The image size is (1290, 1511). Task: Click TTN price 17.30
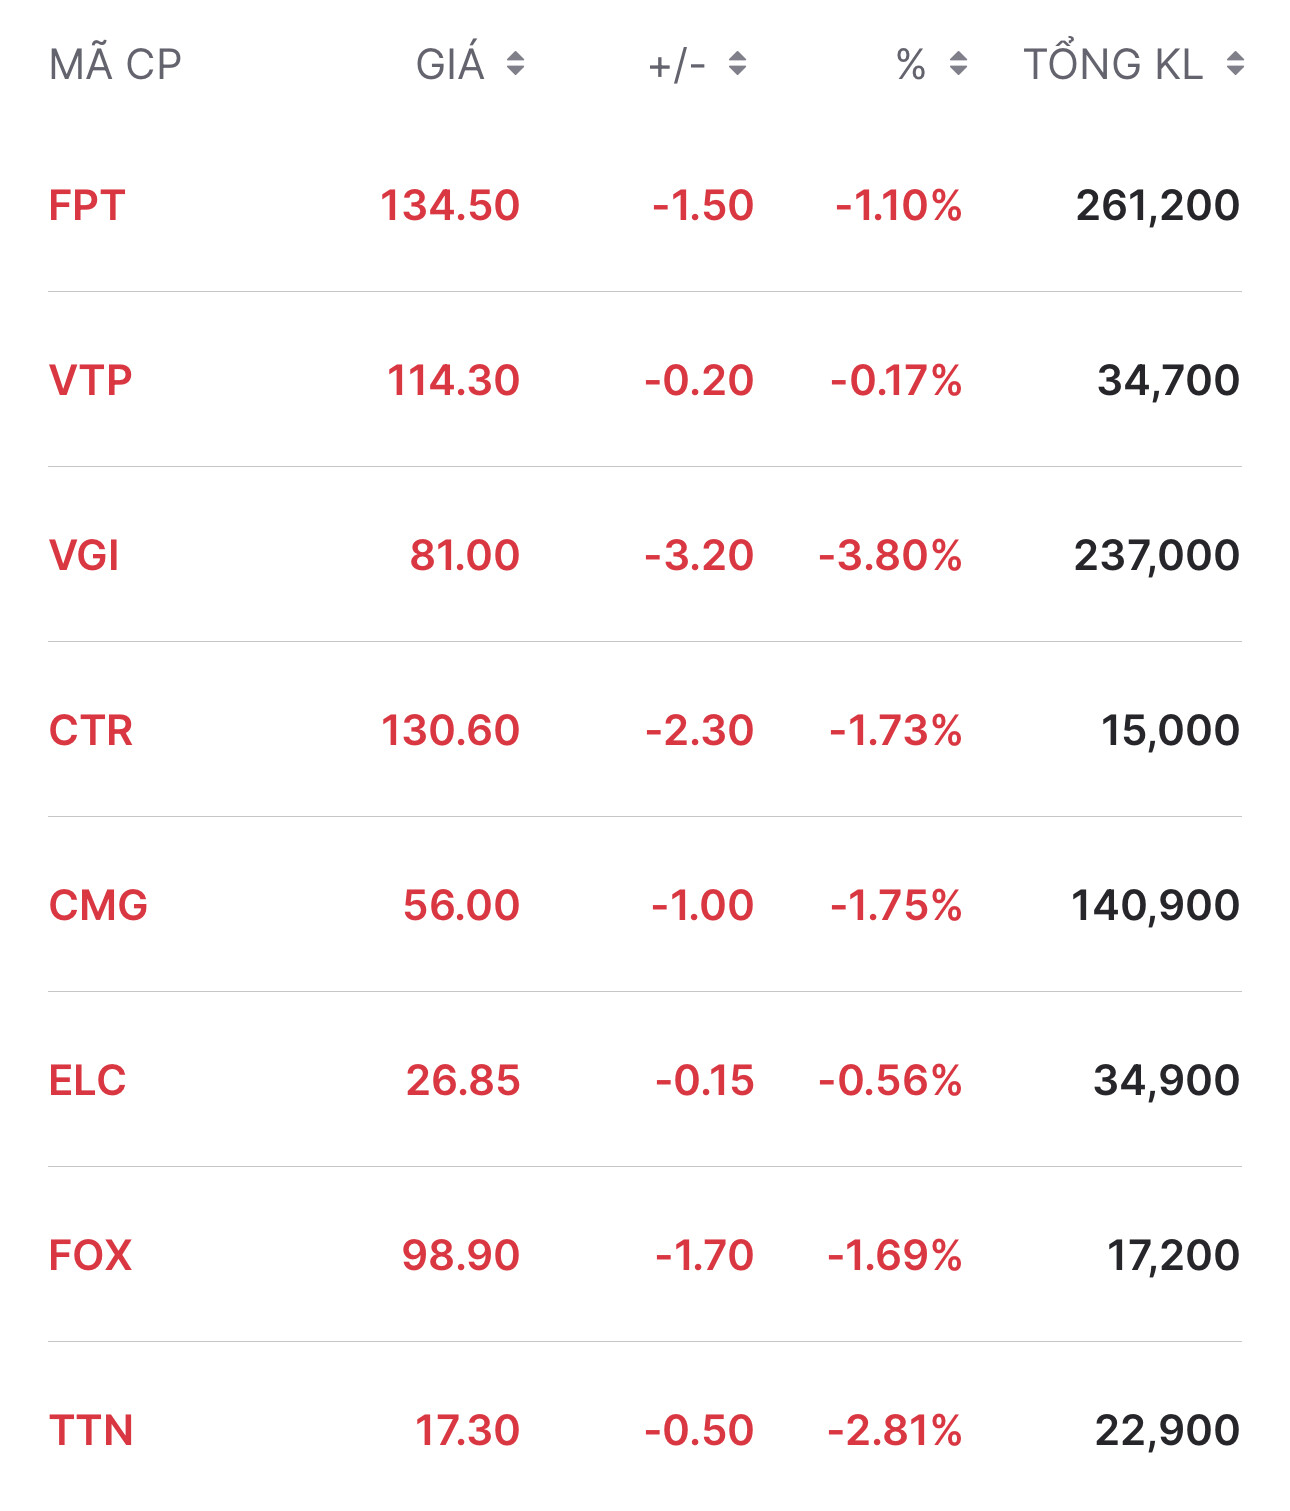(467, 1431)
